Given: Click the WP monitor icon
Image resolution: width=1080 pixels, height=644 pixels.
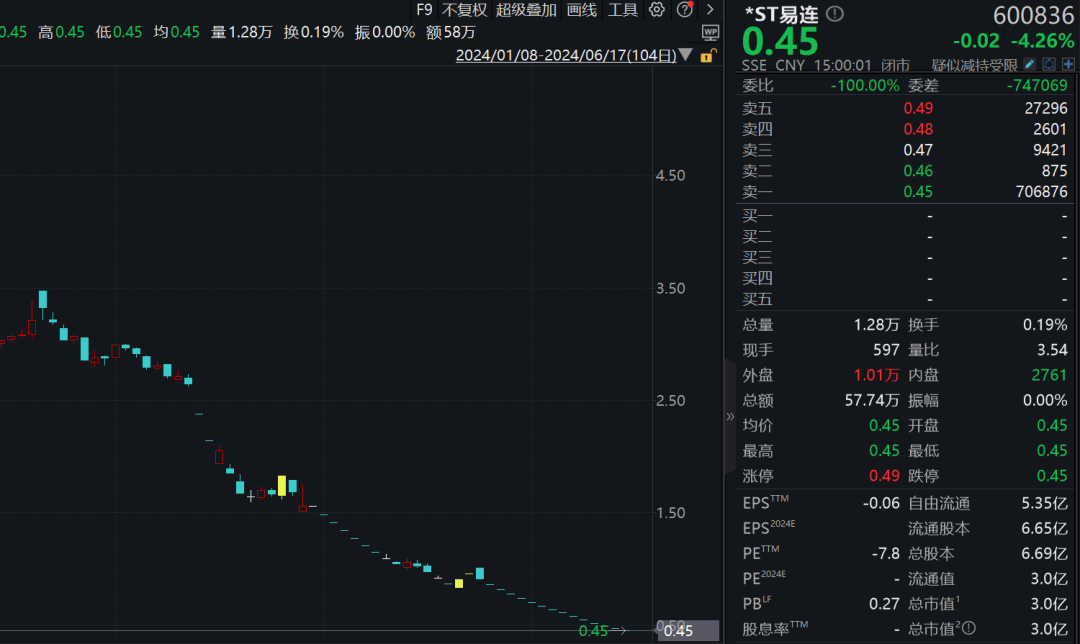Looking at the screenshot, I should pos(710,32).
